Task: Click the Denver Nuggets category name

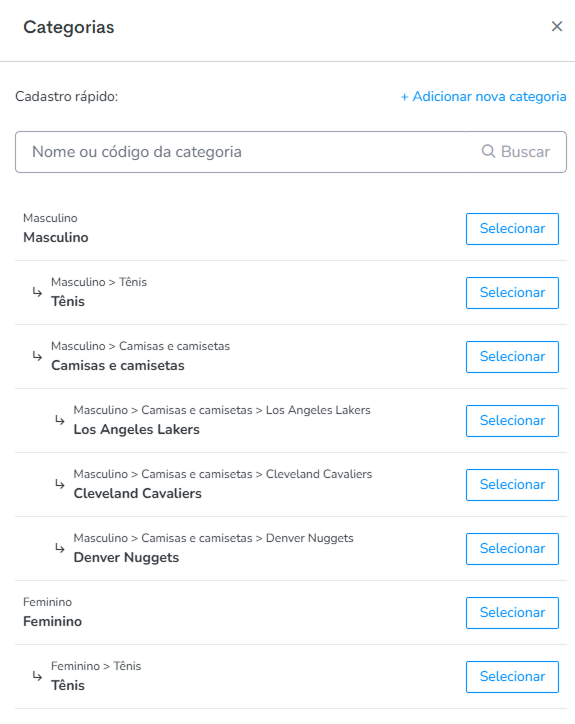Action: (126, 557)
